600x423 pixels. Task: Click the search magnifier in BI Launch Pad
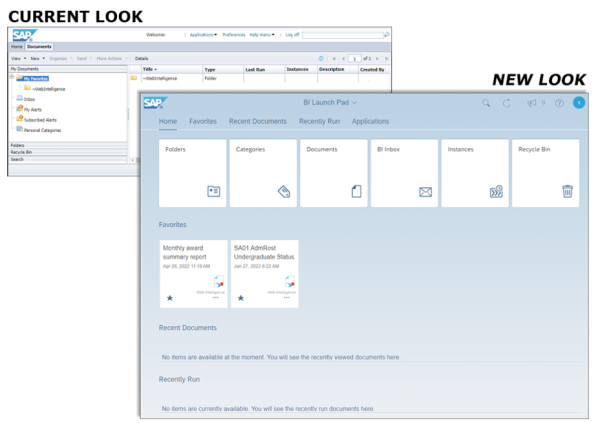pos(486,103)
